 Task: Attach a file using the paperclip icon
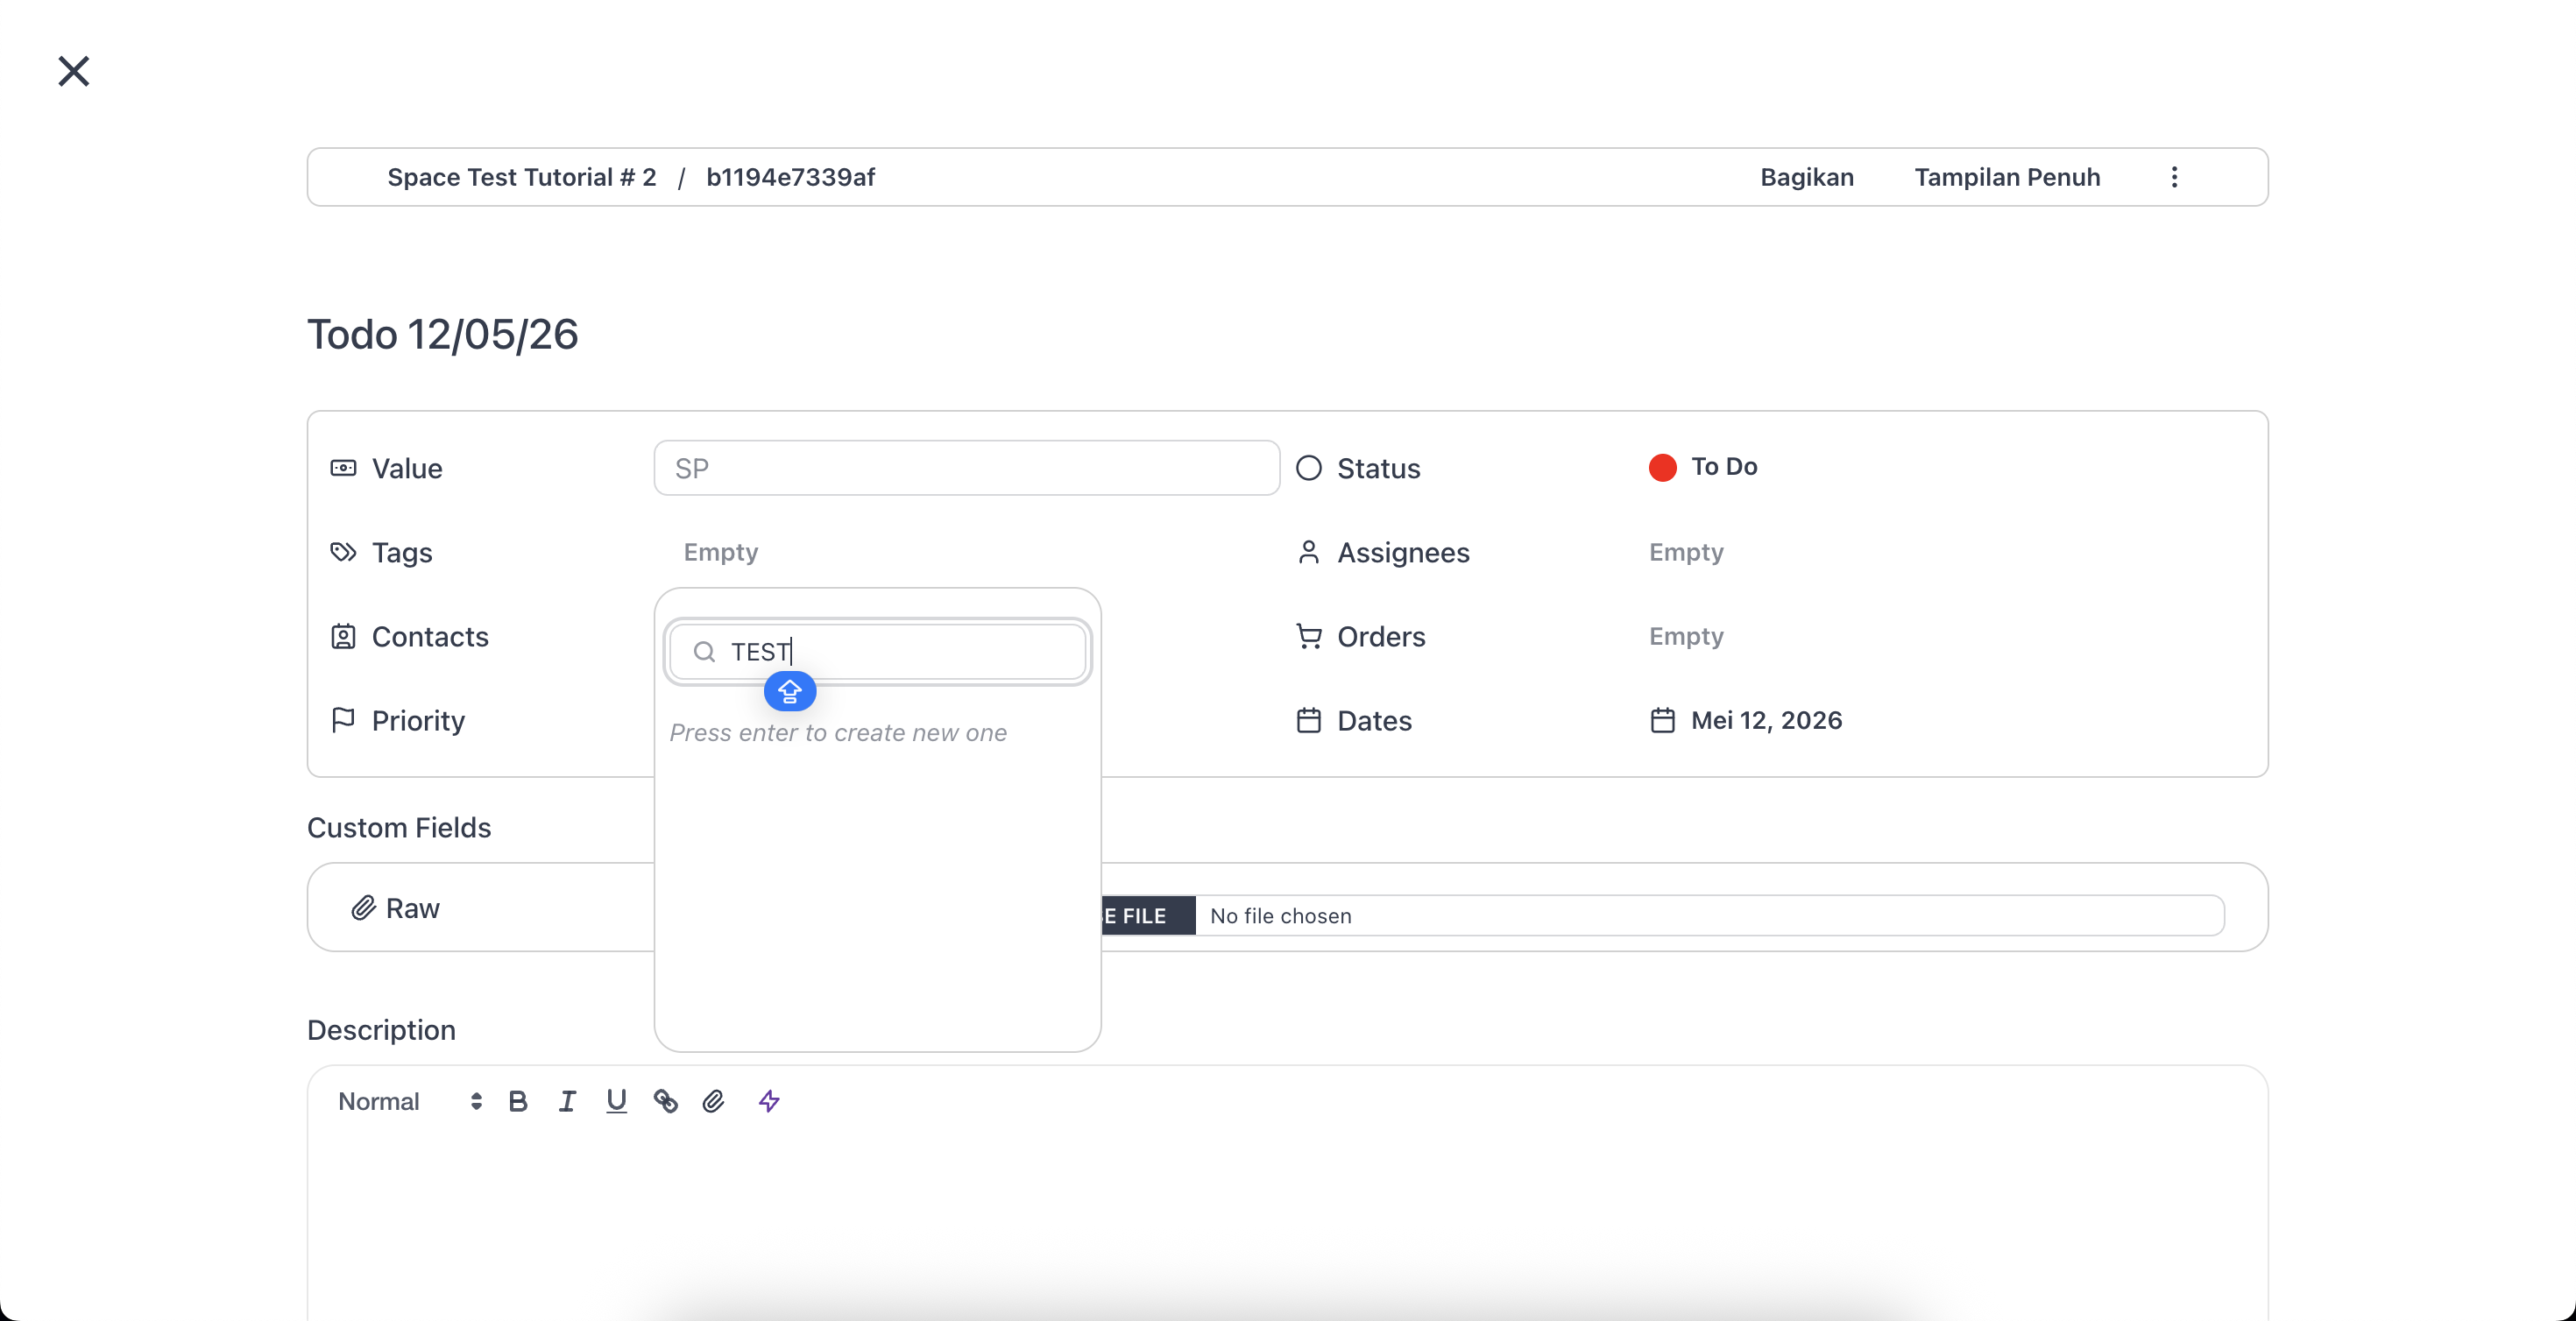click(713, 1101)
